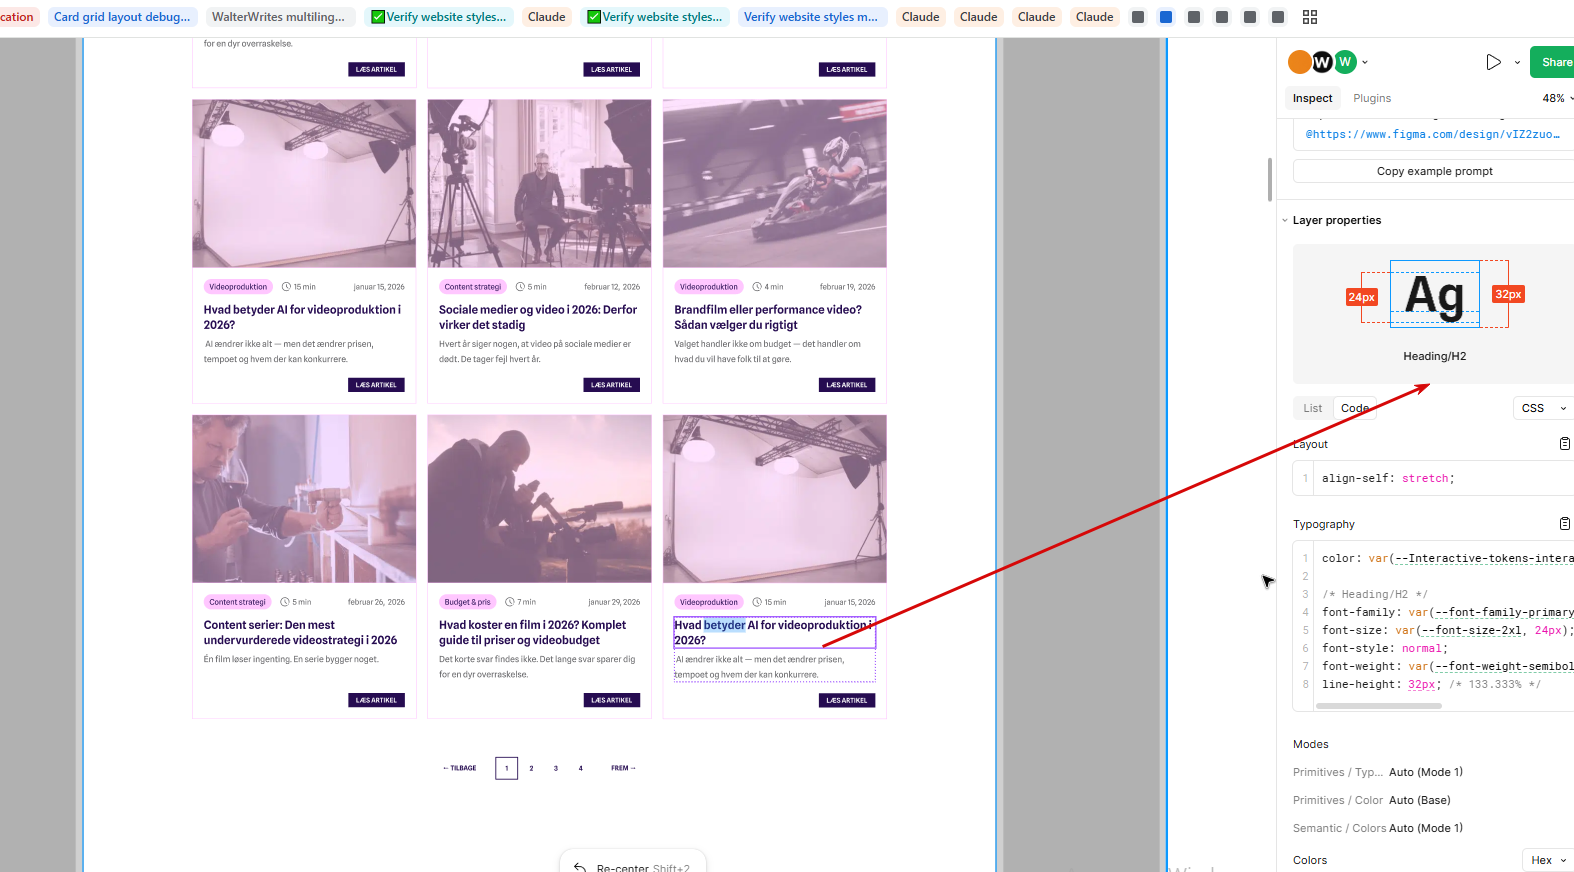The width and height of the screenshot is (1574, 872).
Task: Collapse the Layer properties section
Action: [x=1285, y=220]
